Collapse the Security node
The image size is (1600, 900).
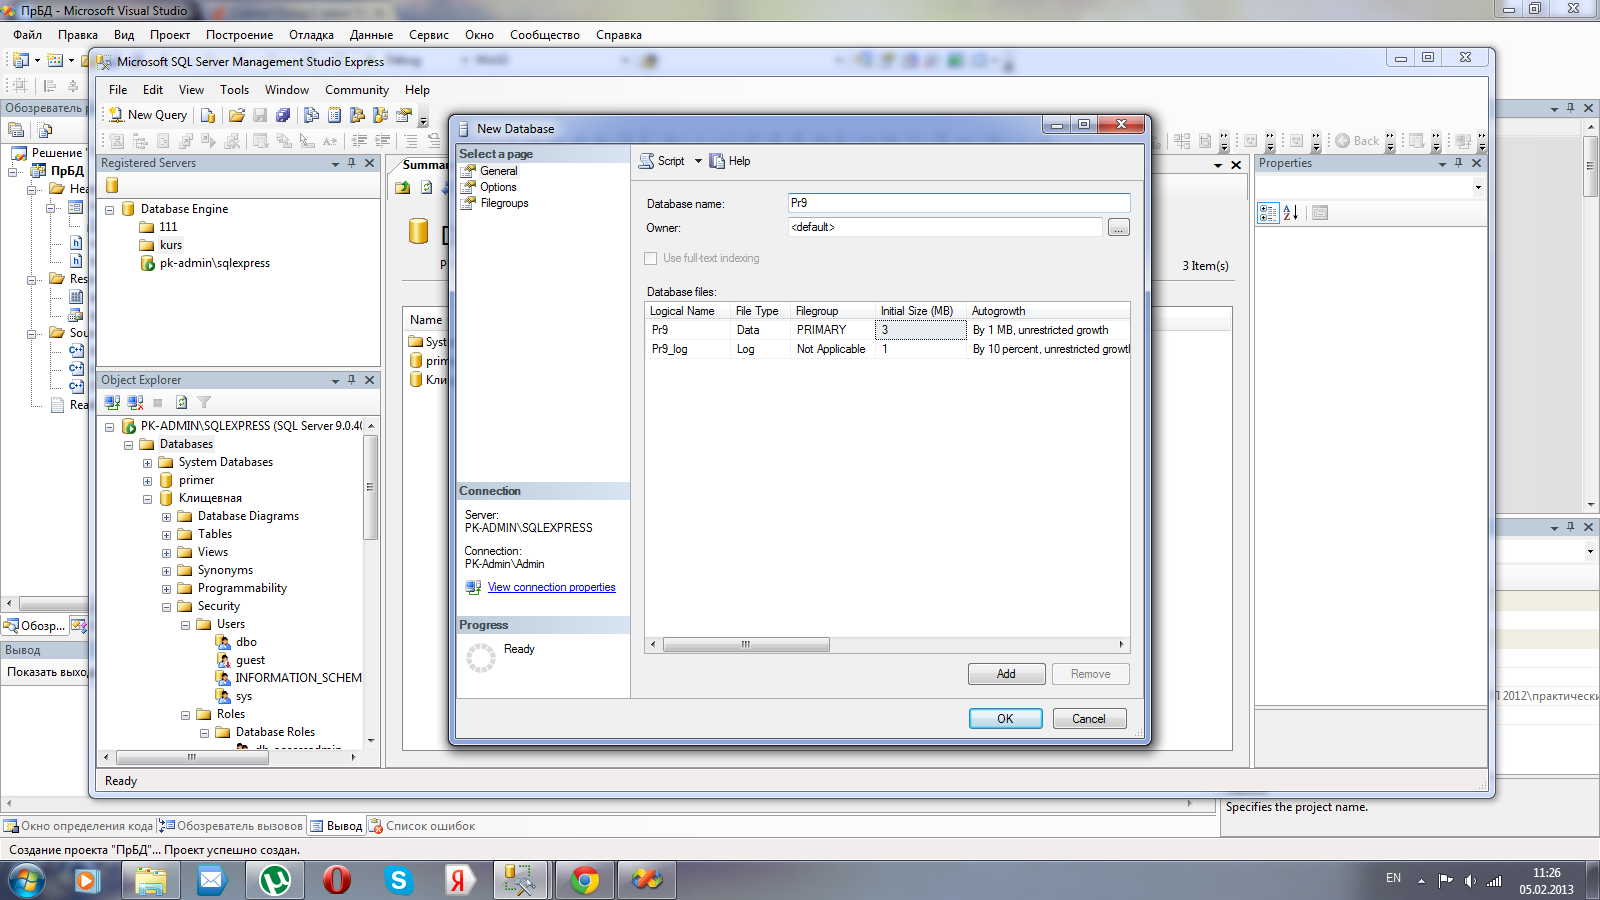coord(167,607)
